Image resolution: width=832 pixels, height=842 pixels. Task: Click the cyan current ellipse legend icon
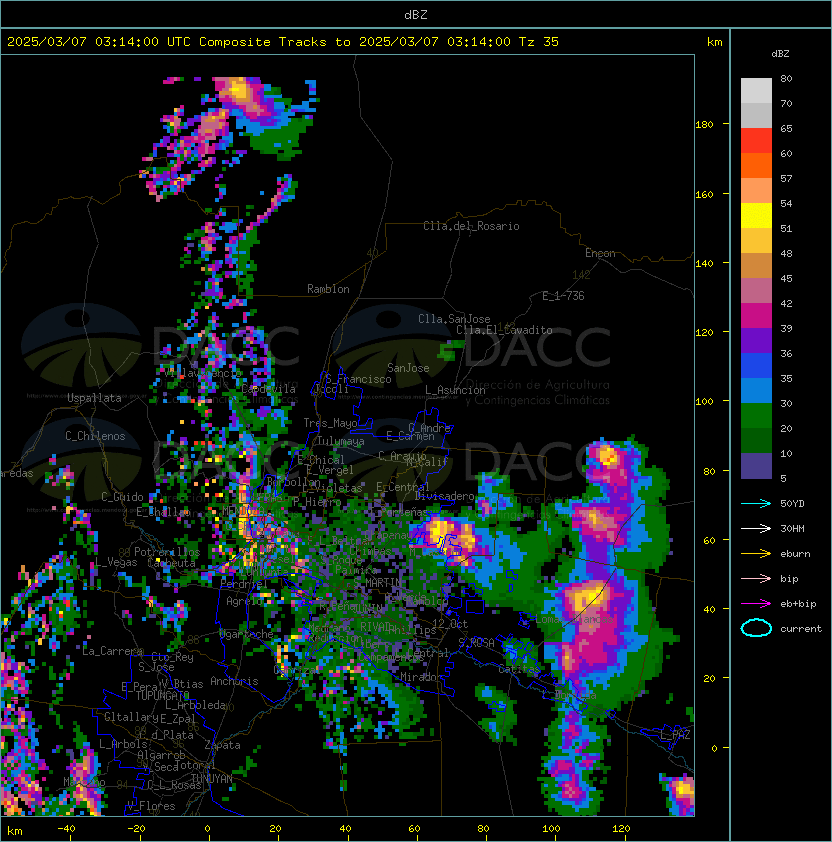point(756,628)
